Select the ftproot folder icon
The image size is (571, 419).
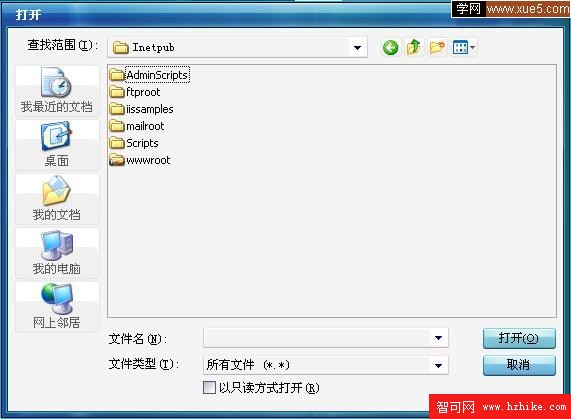click(x=117, y=92)
